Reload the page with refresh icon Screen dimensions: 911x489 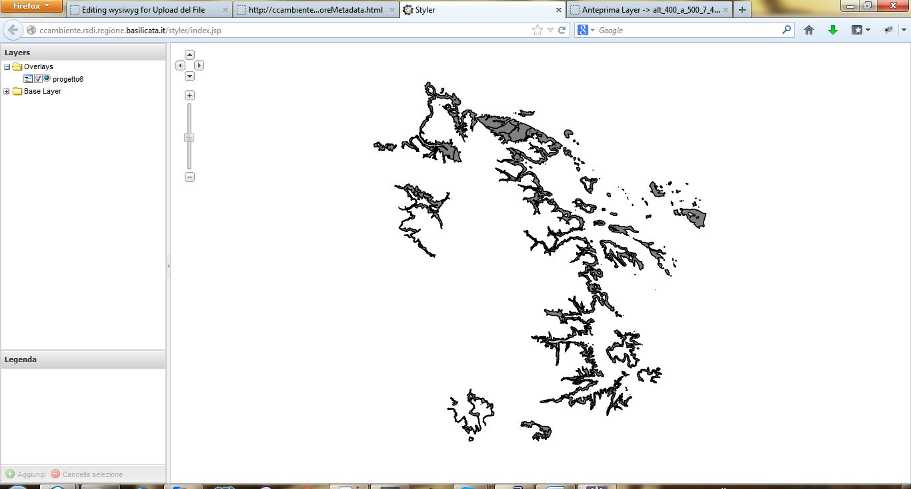click(x=562, y=30)
